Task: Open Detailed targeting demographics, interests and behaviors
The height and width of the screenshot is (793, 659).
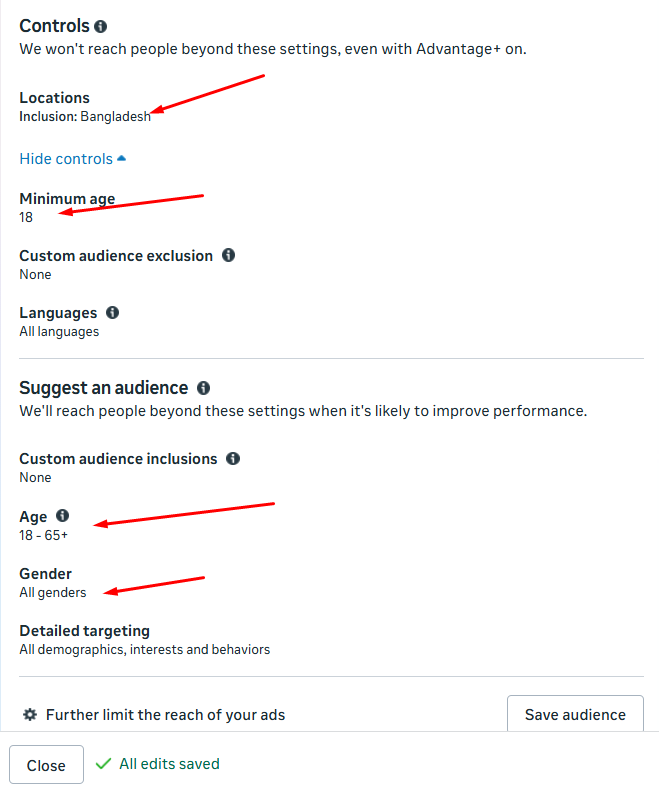Action: pos(144,649)
